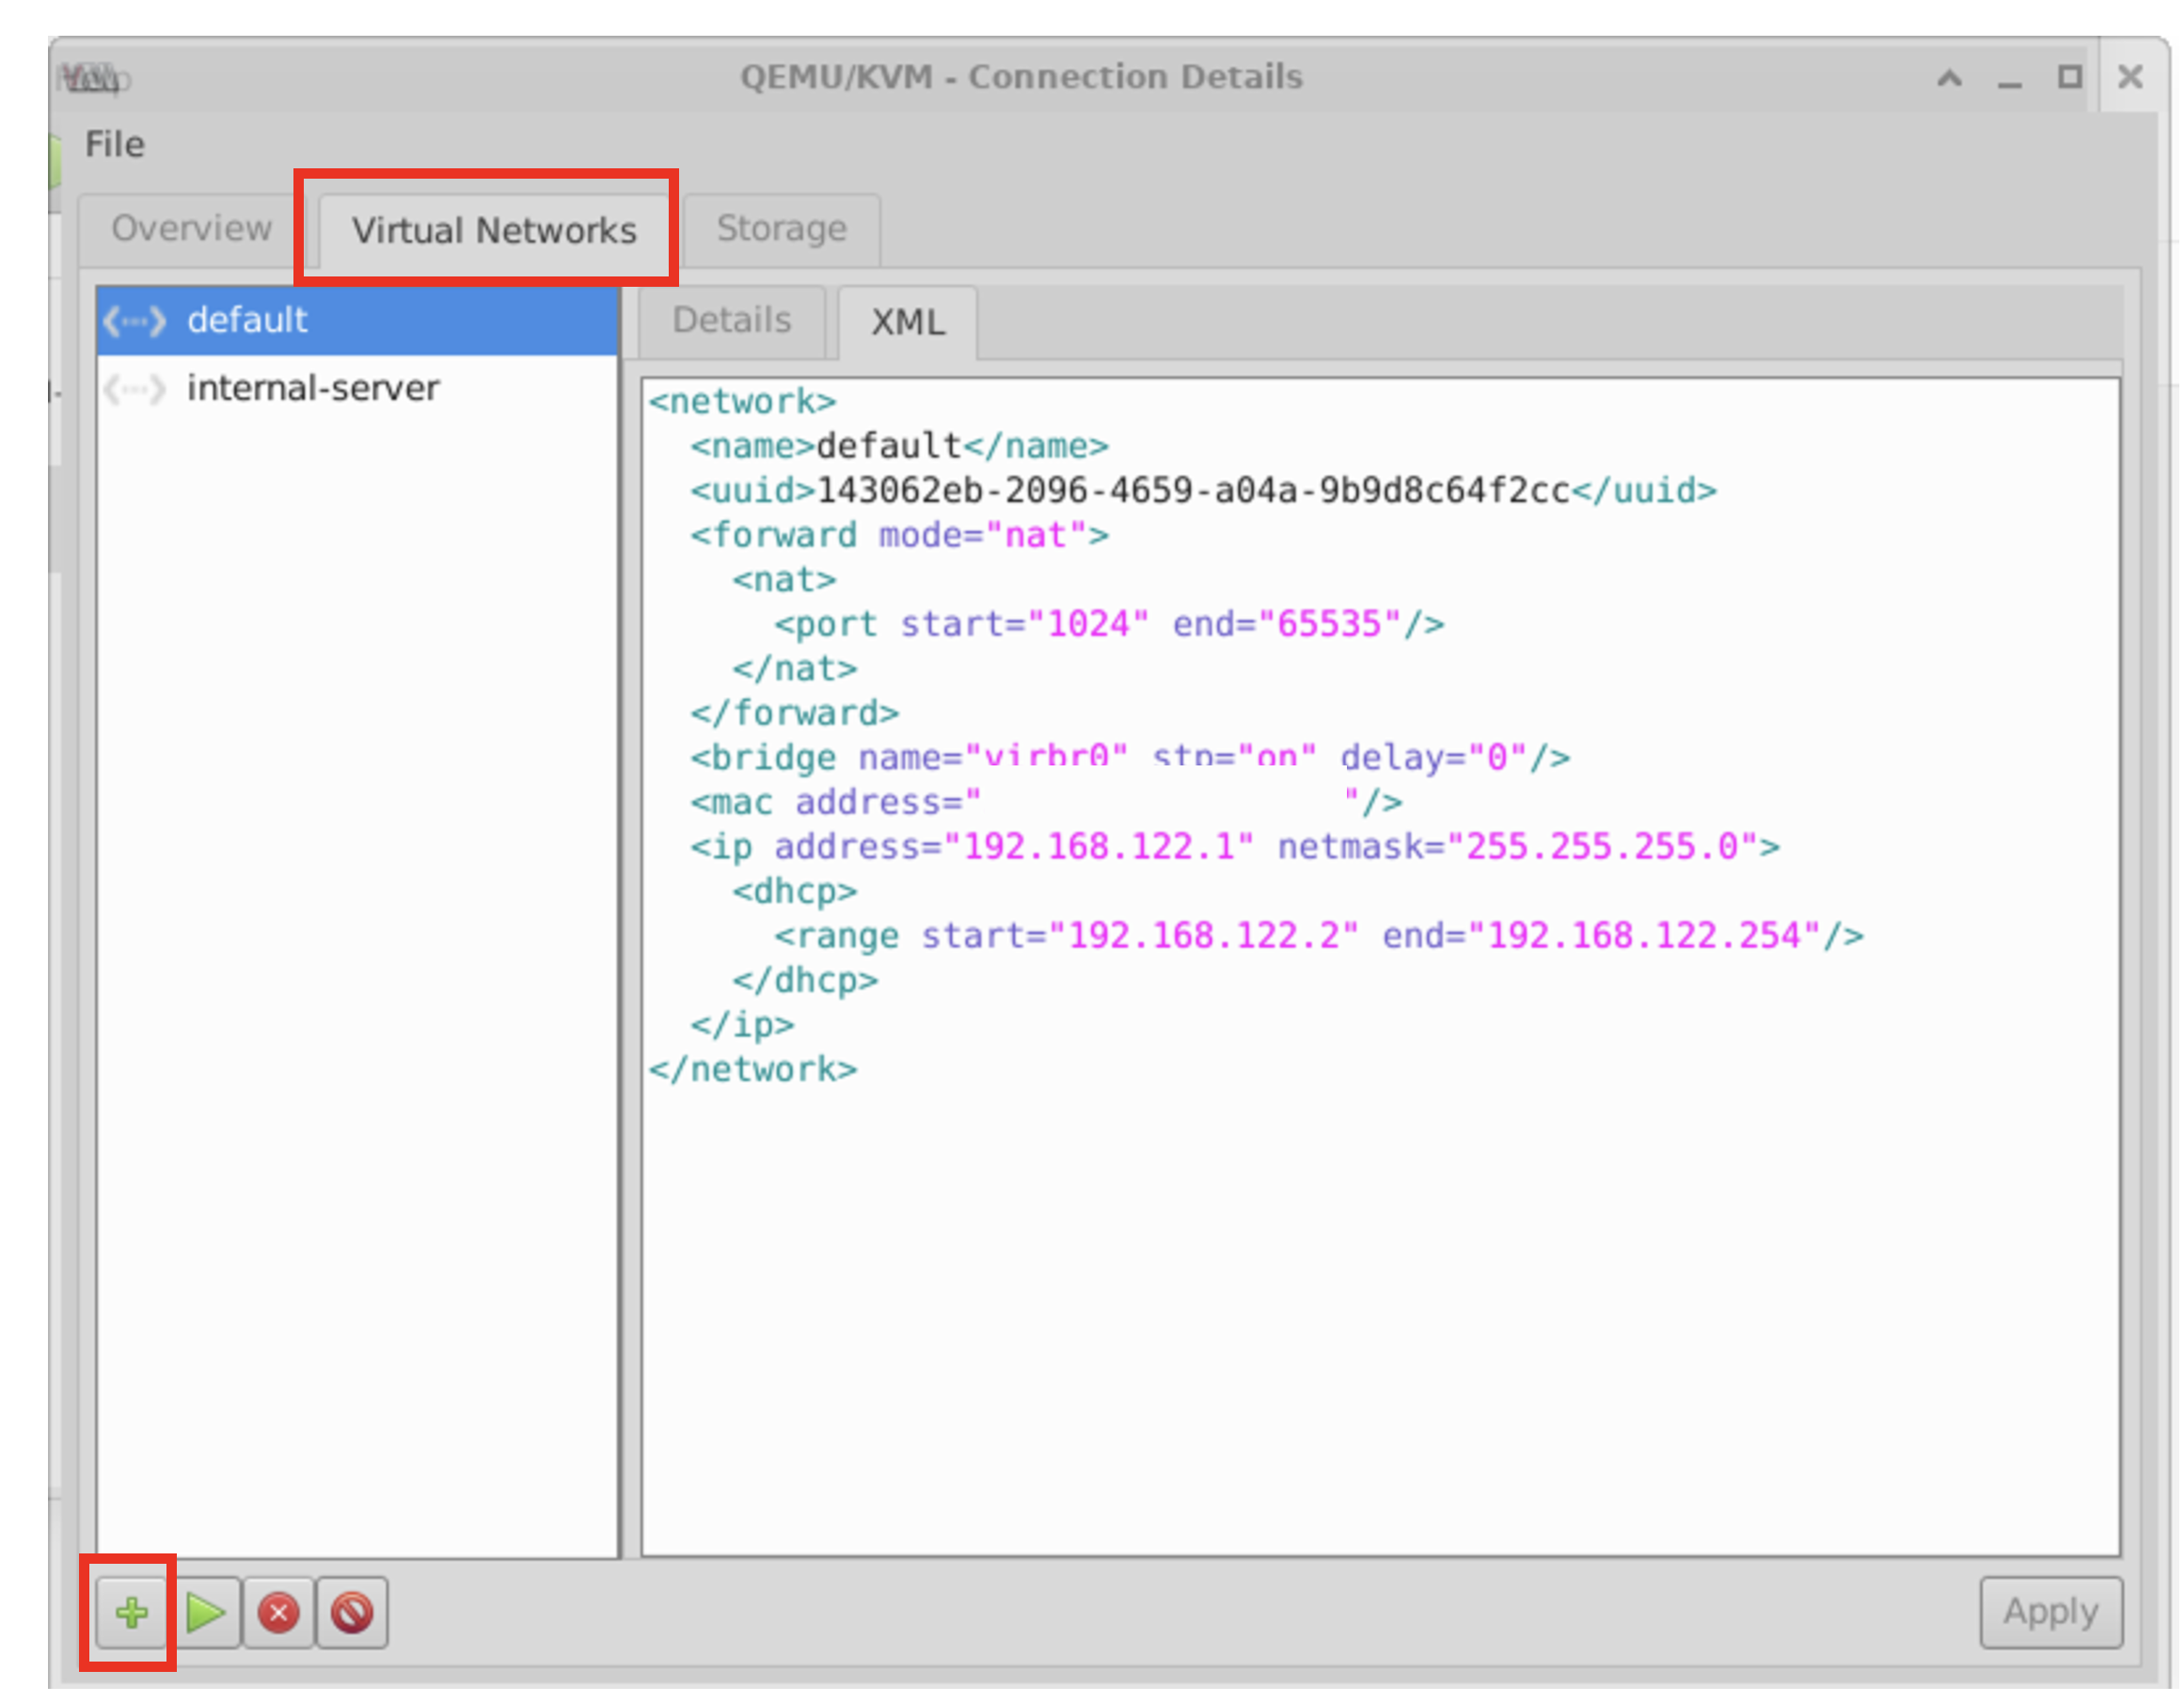Delete network using the red prohibit icon
Image resolution: width=2184 pixels, height=1702 pixels.
click(x=352, y=1613)
